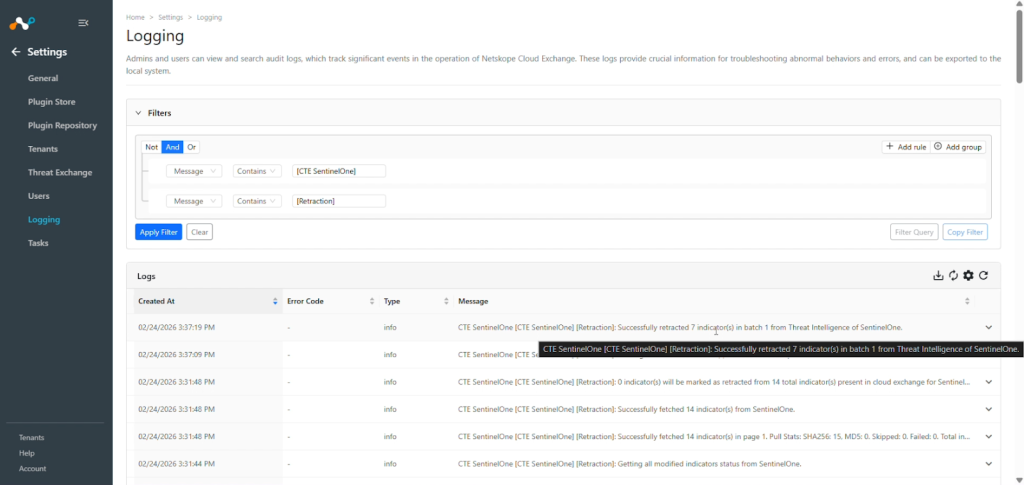
Task: Open Plugin Store menu item
Action: click(x=52, y=102)
